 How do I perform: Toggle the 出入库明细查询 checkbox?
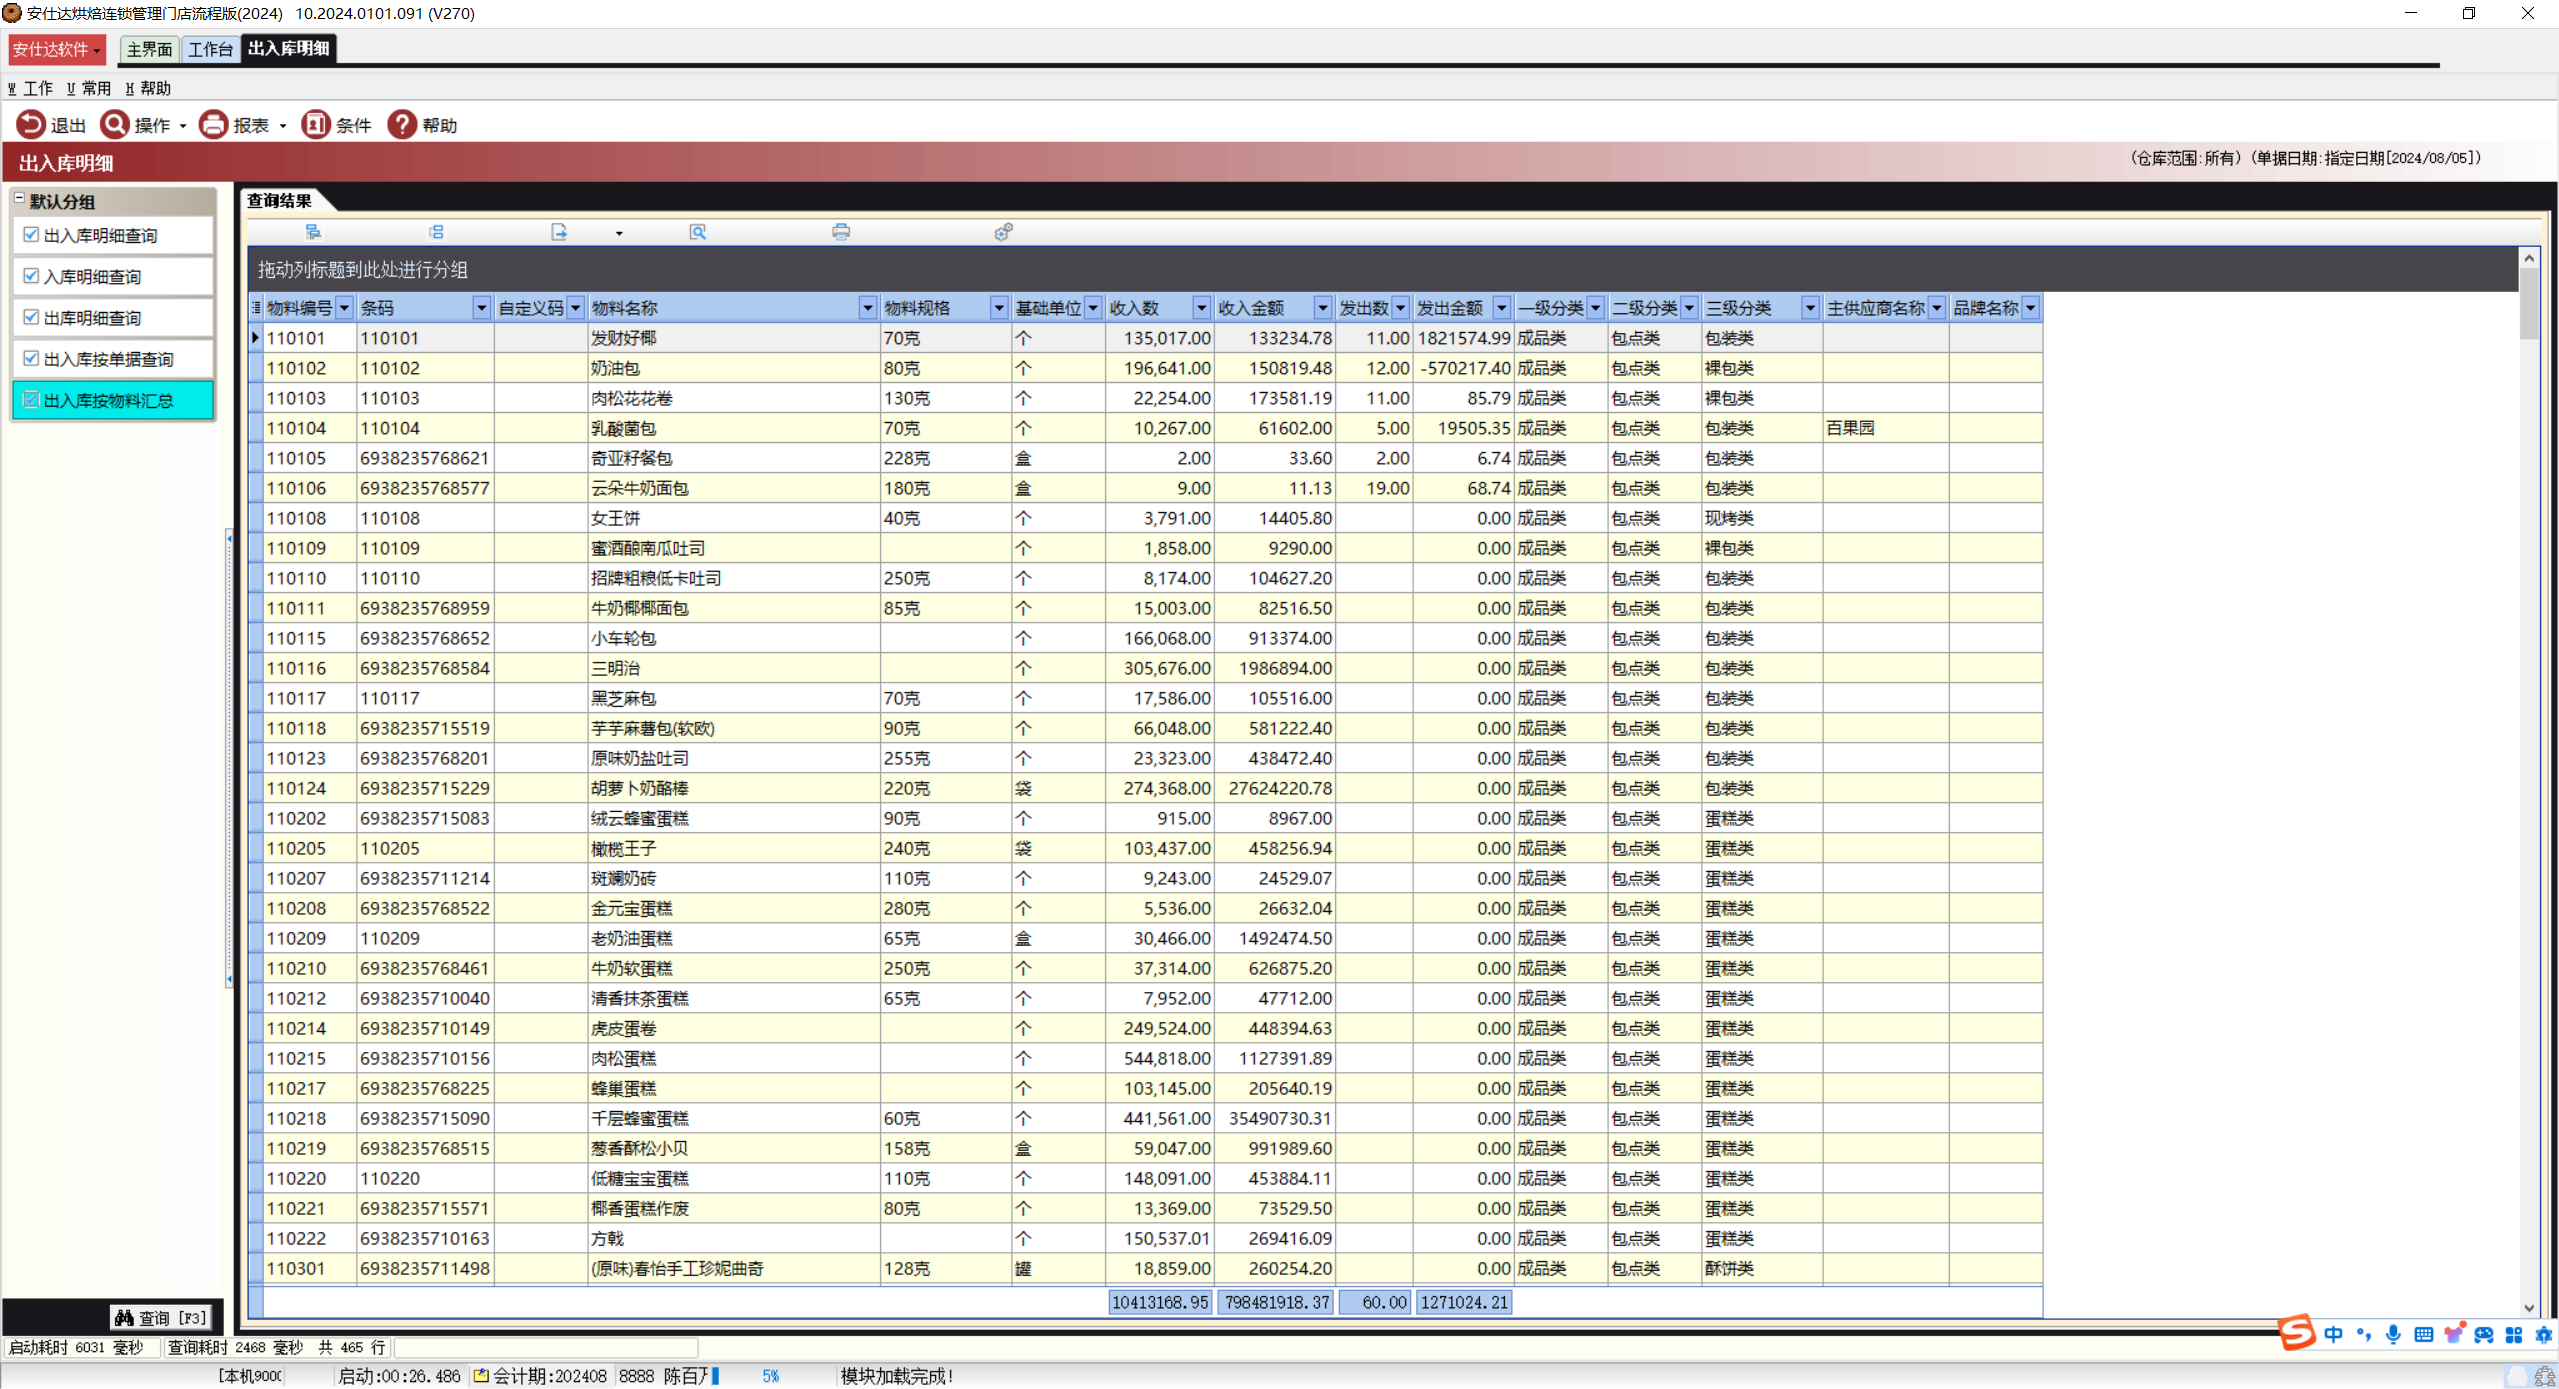tap(31, 235)
